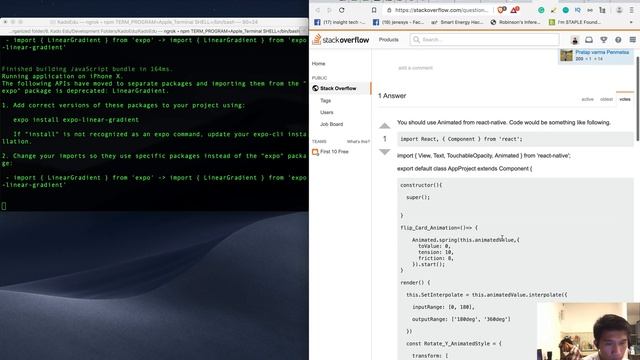This screenshot has width=640, height=360.
Task: Go to Home in the left sidebar
Action: coord(318,64)
